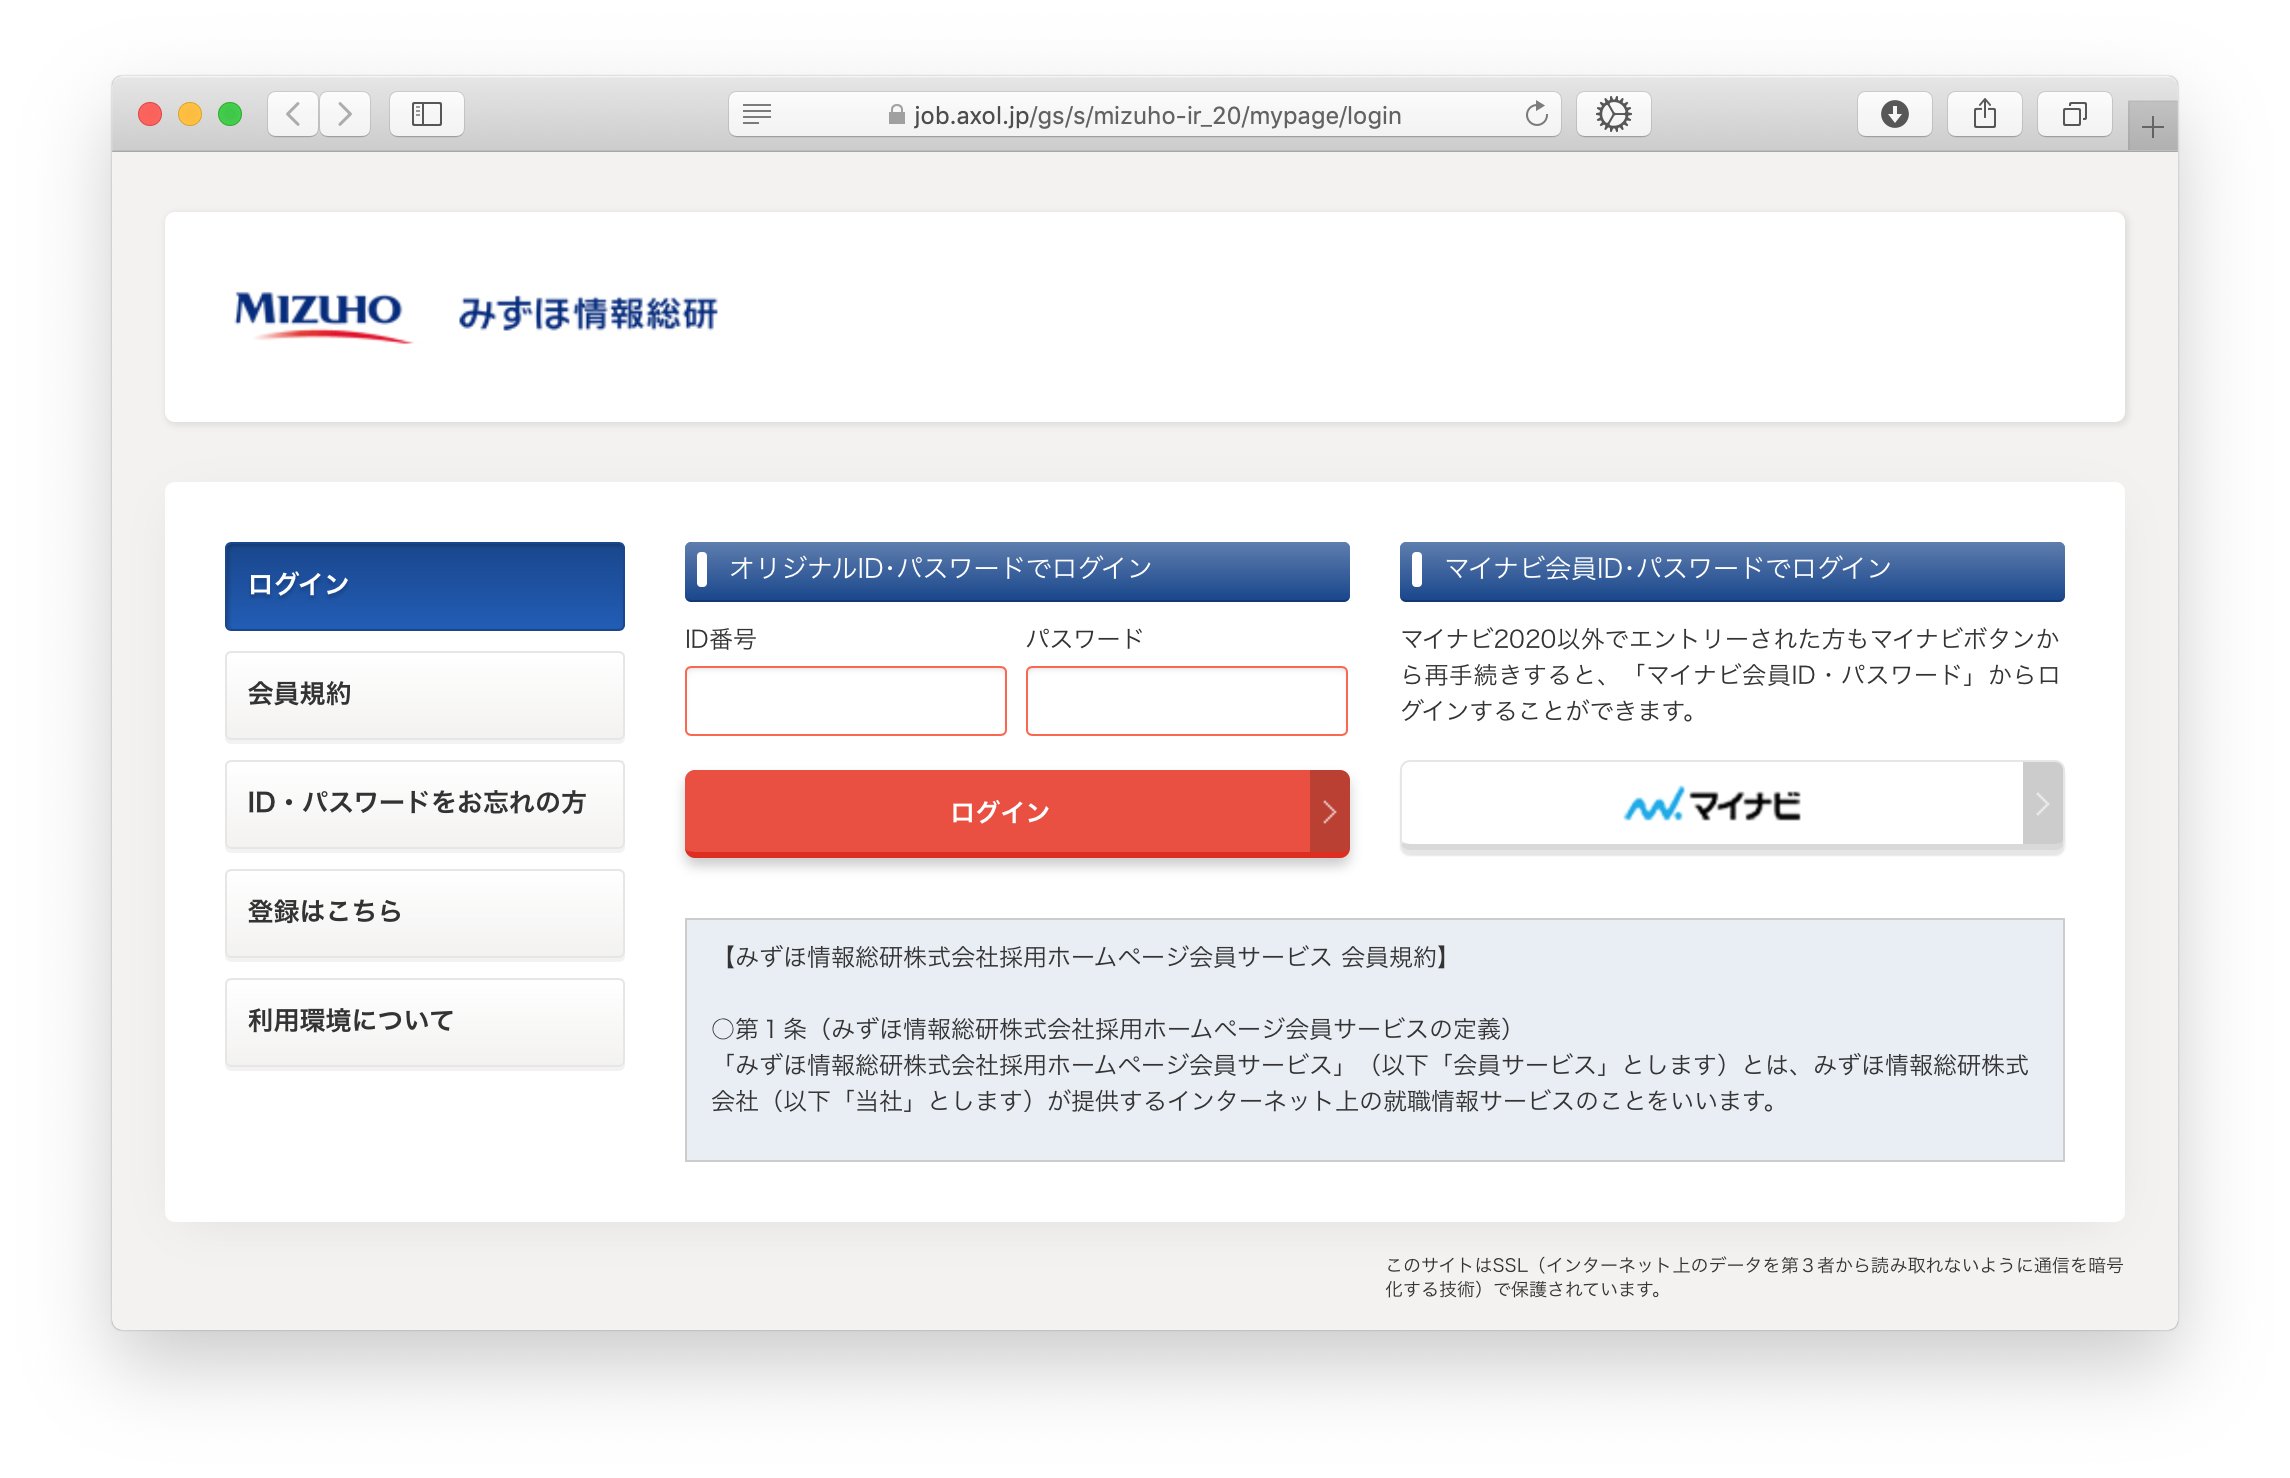Click inside the ID番号 input field
The width and height of the screenshot is (2290, 1478).
coord(845,701)
